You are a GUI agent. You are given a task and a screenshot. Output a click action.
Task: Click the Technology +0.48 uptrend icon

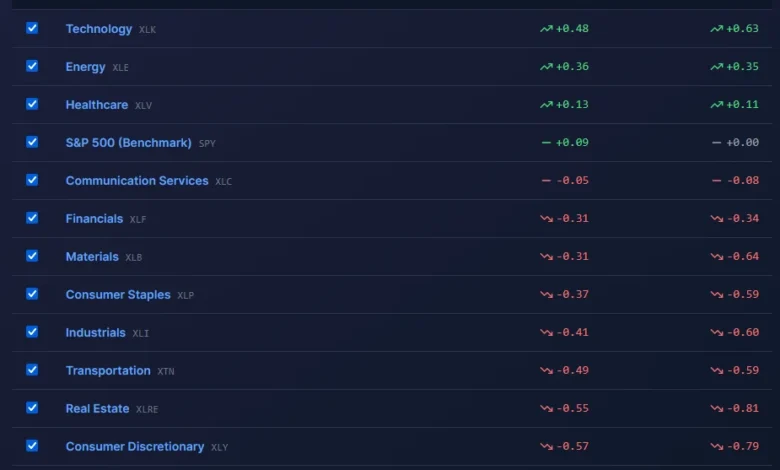546,29
